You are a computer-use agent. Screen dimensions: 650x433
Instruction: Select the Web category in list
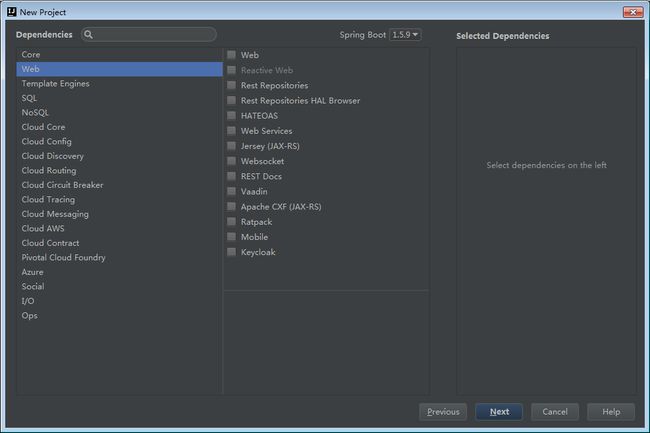click(x=119, y=69)
